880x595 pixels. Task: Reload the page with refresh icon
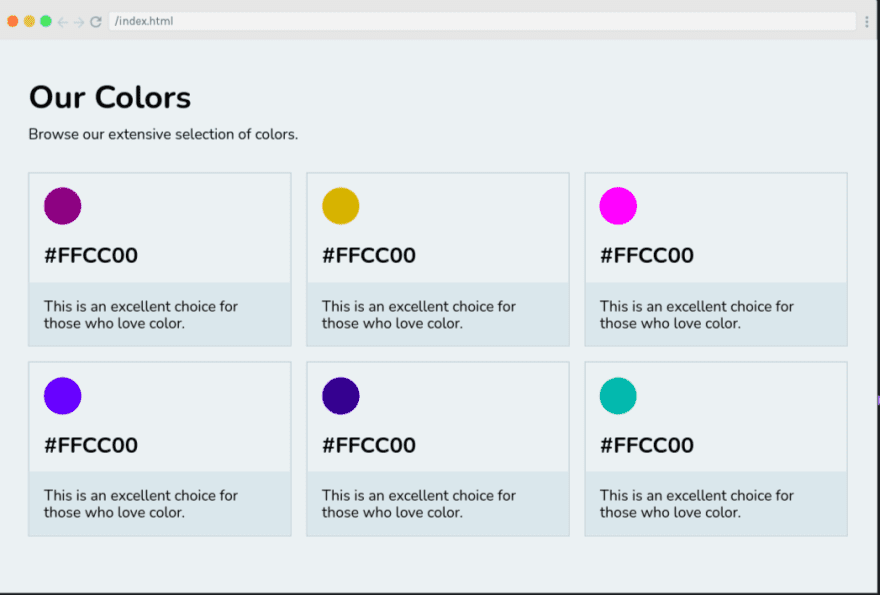[x=96, y=21]
